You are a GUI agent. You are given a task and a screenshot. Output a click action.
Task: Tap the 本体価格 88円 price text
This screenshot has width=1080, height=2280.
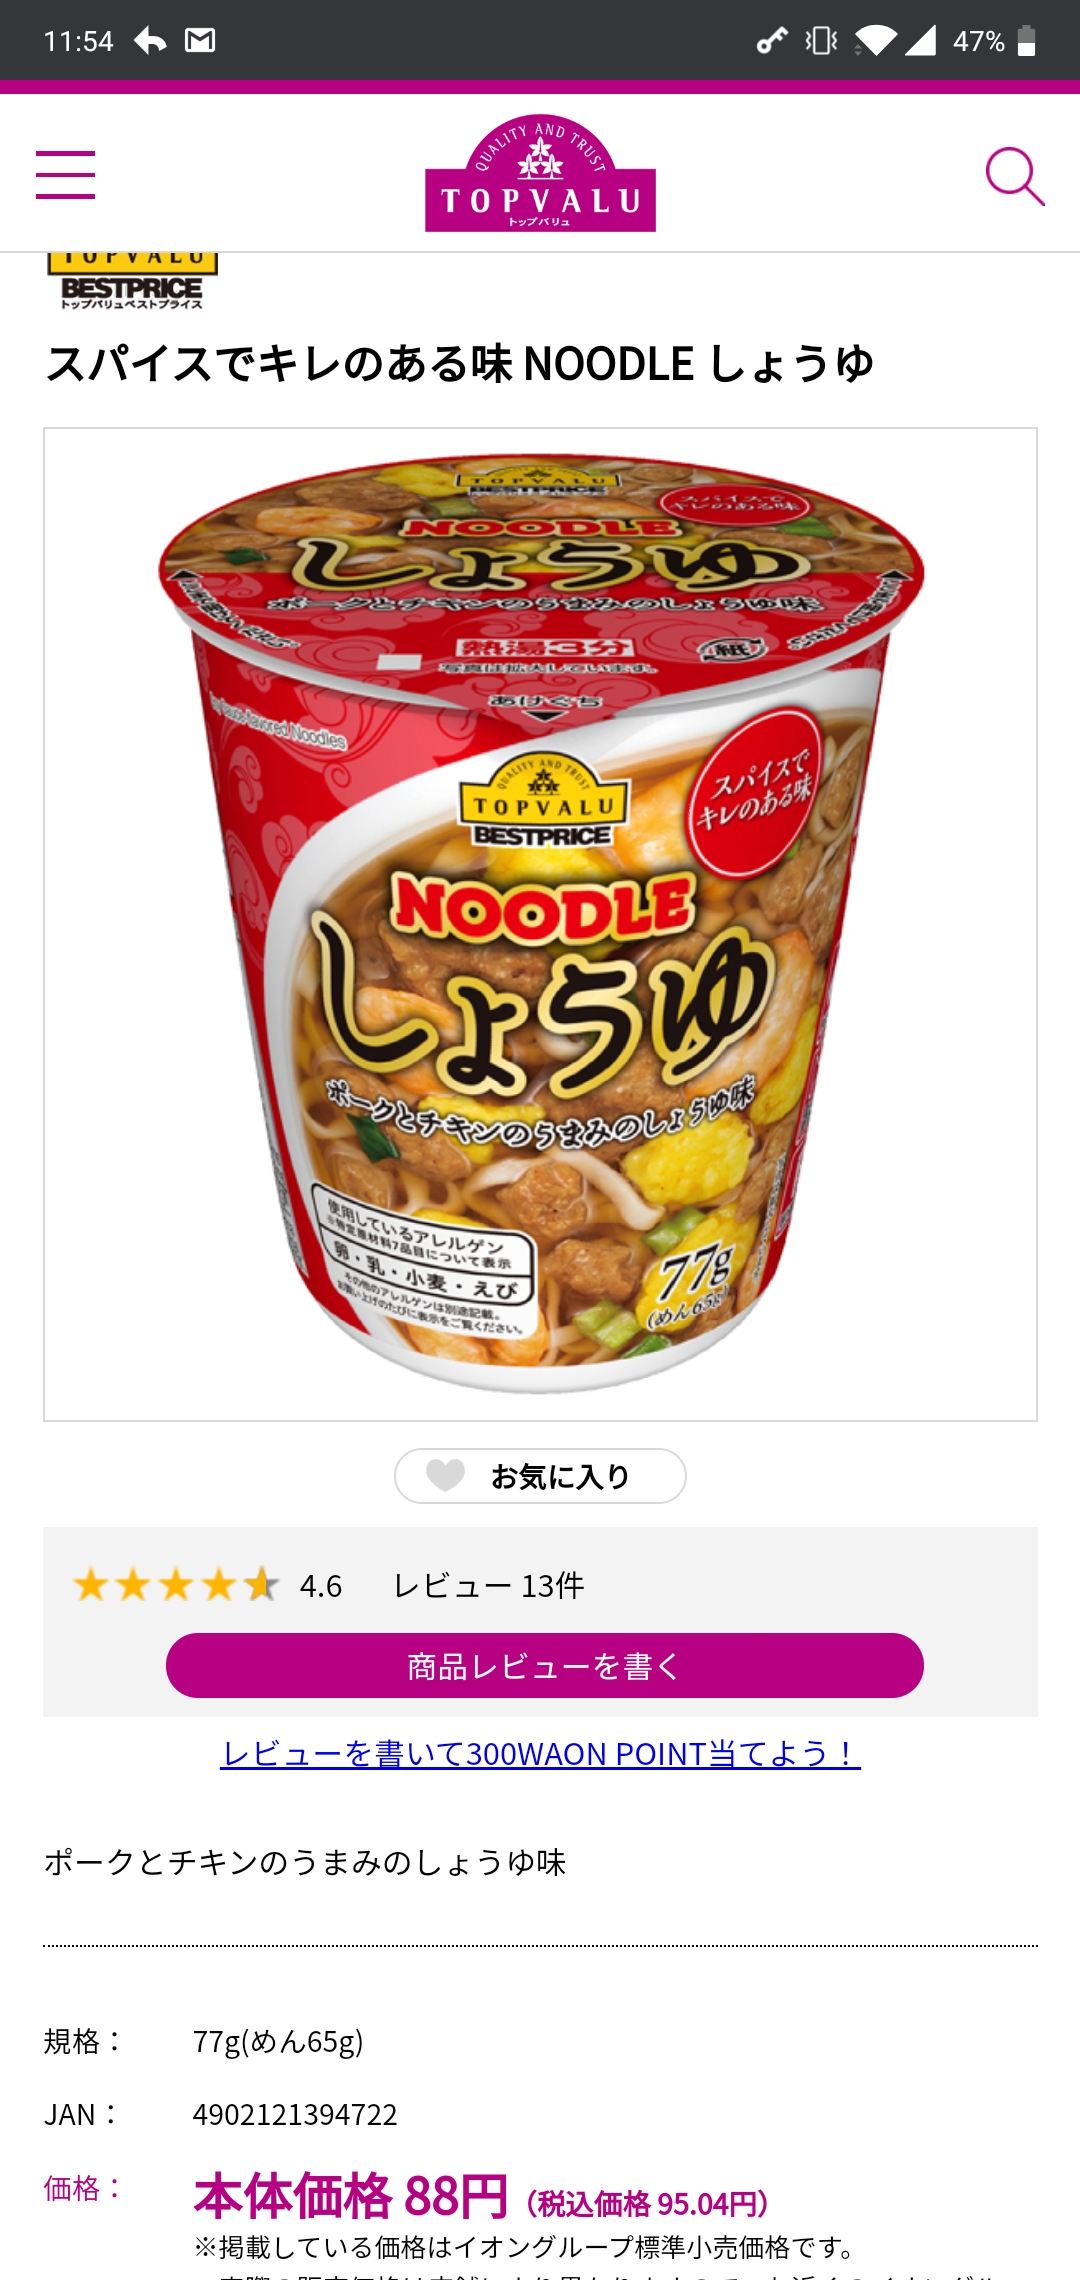351,2197
